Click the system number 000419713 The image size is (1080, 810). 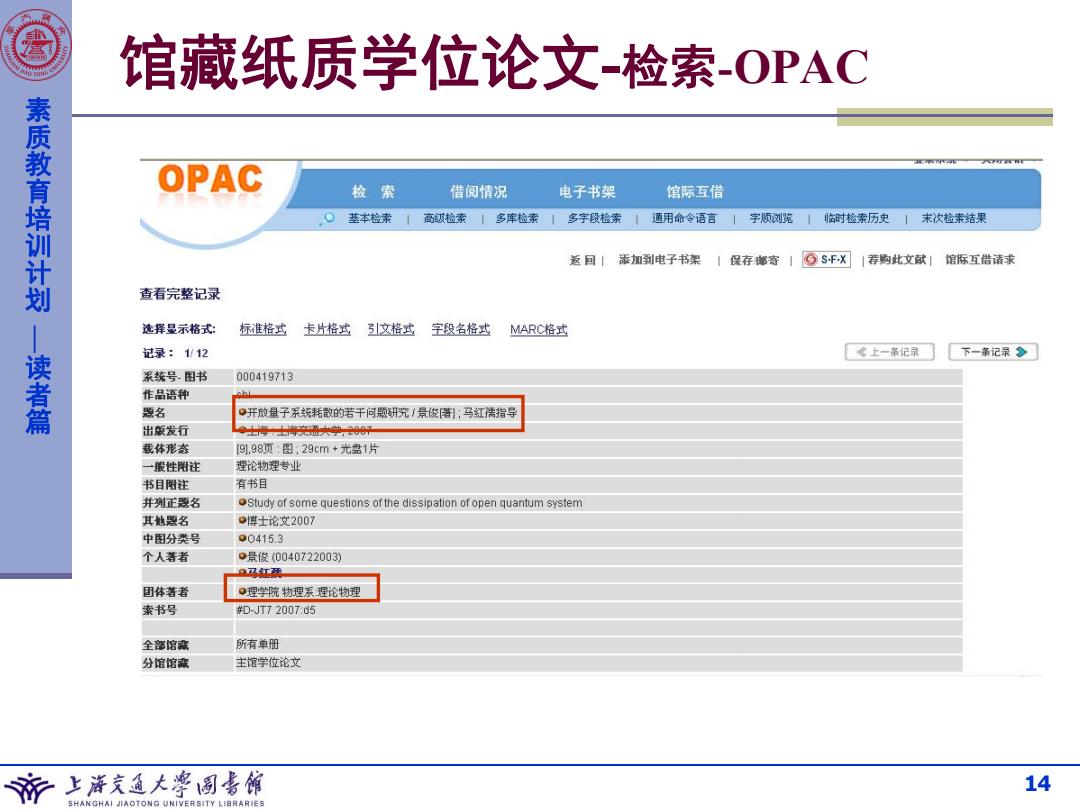pos(264,377)
